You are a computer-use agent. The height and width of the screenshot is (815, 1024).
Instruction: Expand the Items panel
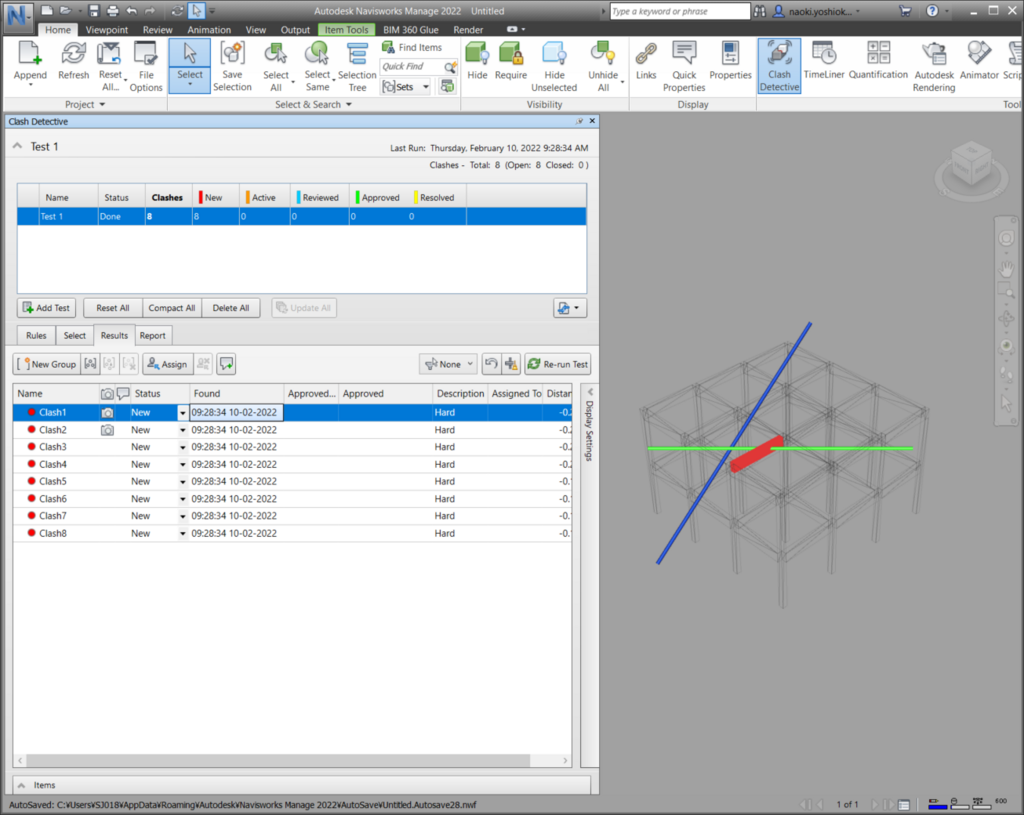(21, 785)
